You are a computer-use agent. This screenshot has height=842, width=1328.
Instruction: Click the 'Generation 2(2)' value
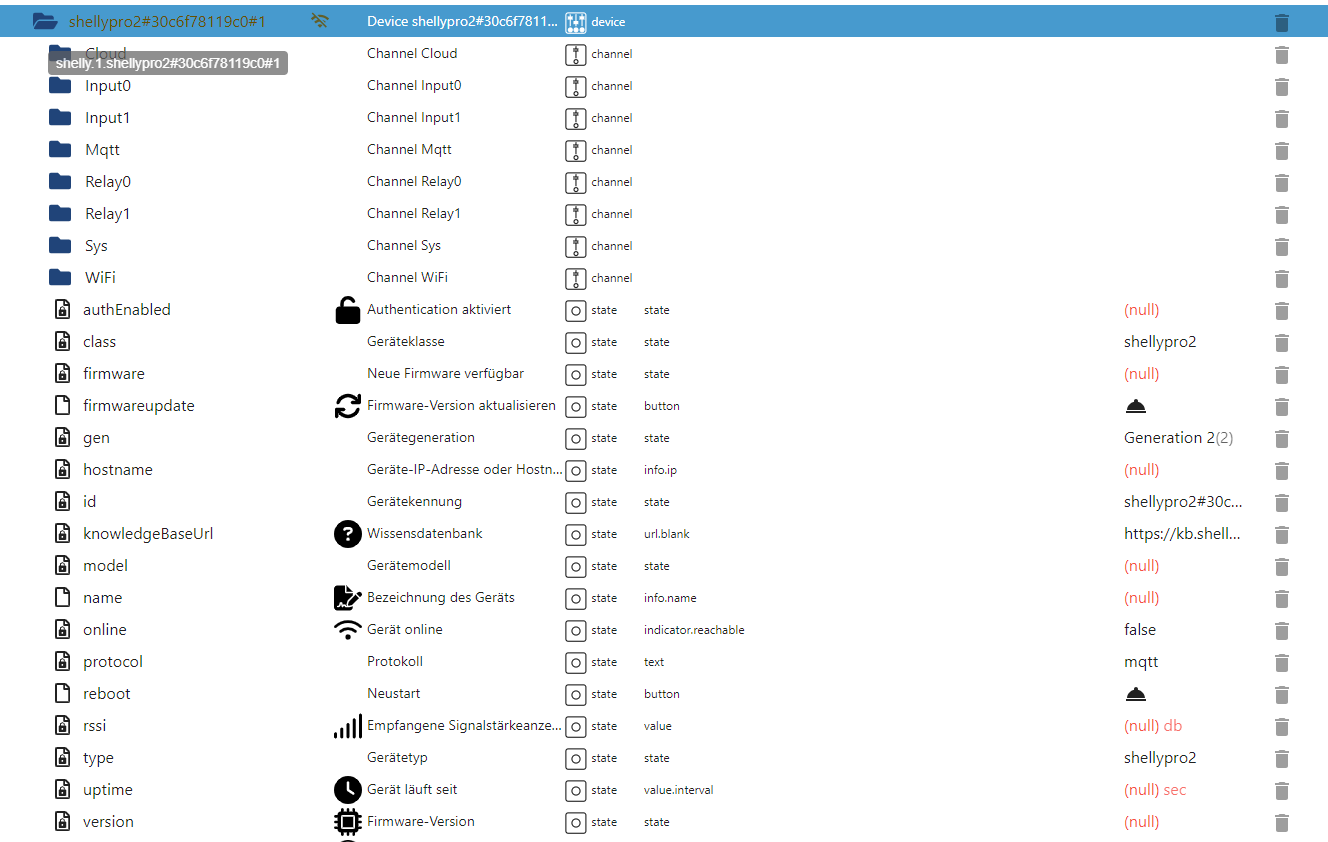click(1179, 438)
